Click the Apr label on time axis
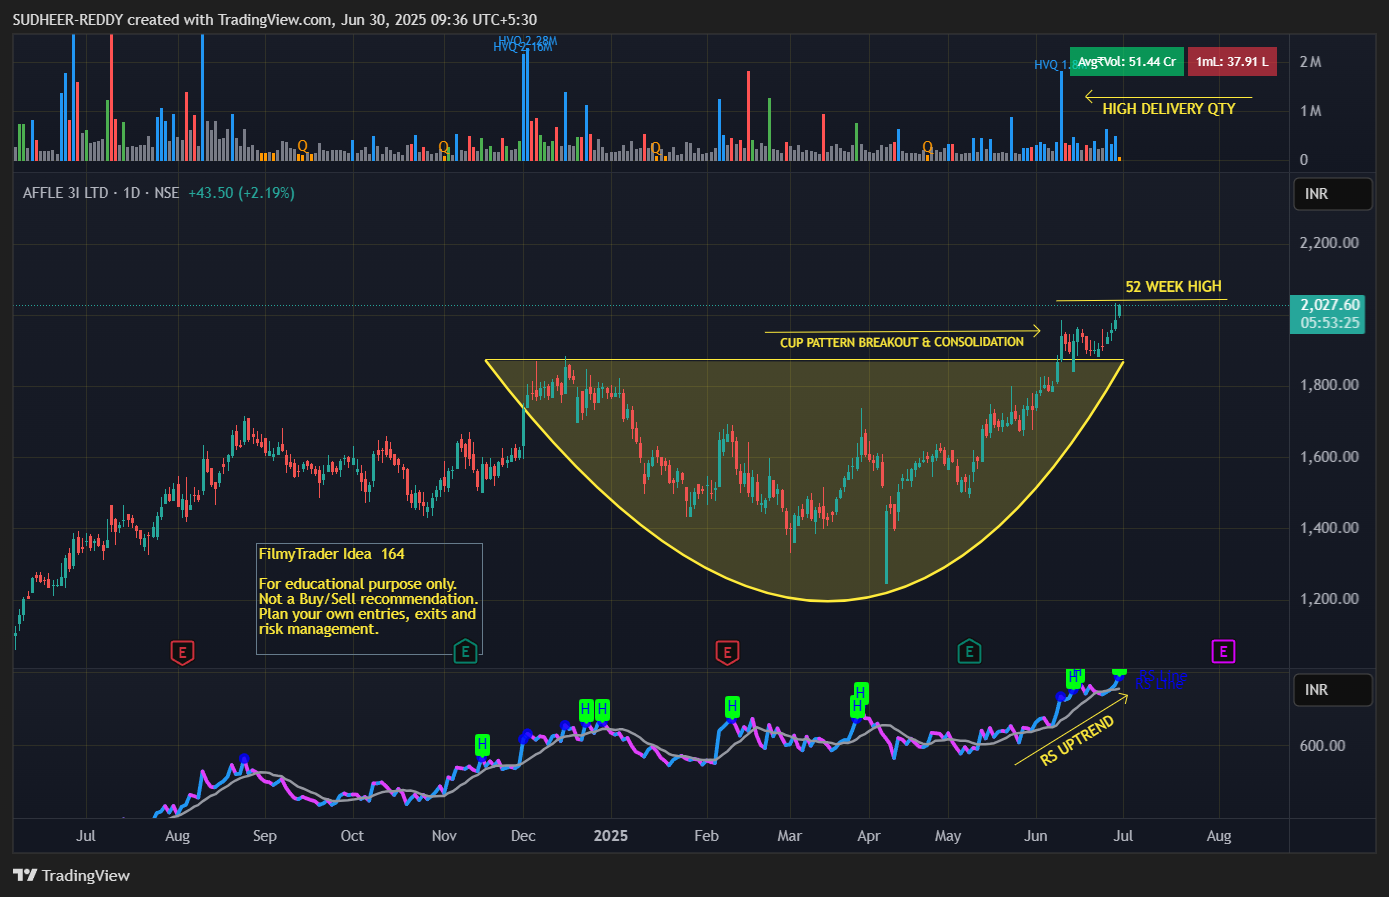This screenshot has height=897, width=1389. coord(869,836)
